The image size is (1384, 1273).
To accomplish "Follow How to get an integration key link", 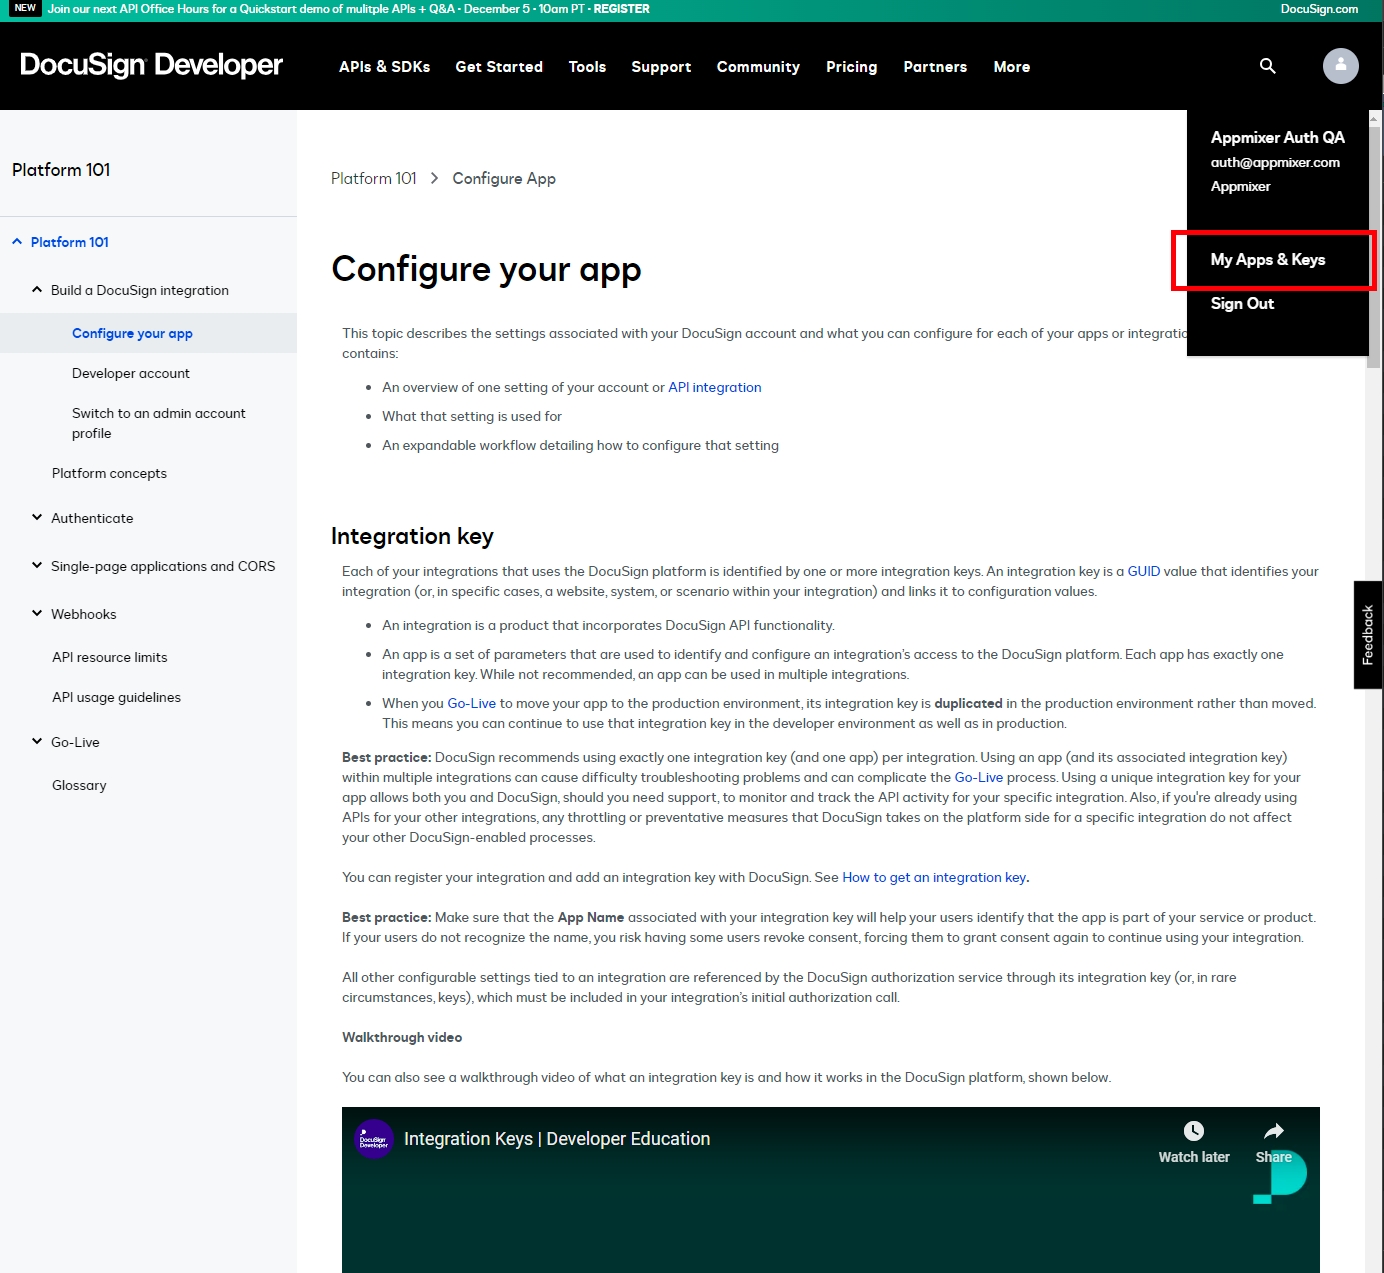I will [x=934, y=878].
